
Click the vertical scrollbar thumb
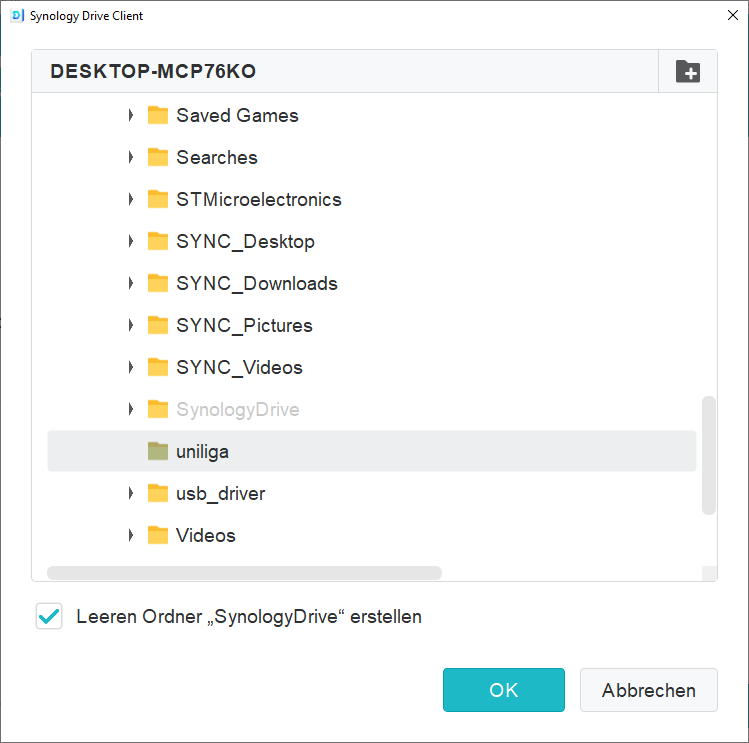click(708, 455)
